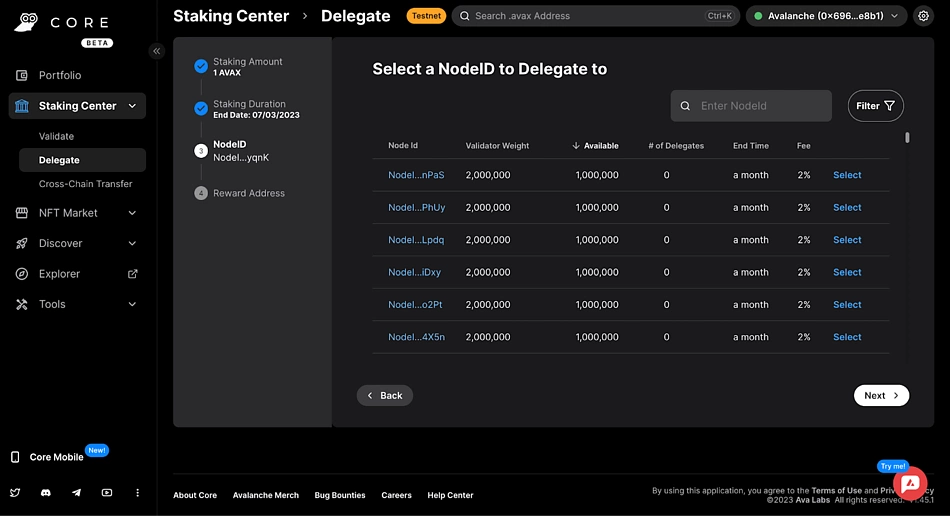Viewport: 950px width, 516px height.
Task: Open the Discord icon in sidebar footer
Action: (46, 493)
